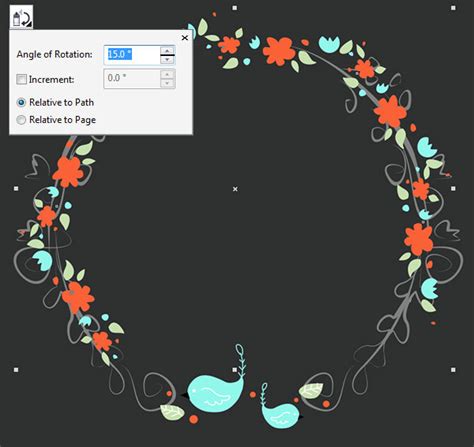Increase Angle of Rotation with up arrow
Viewport: 474px width, 447px height.
[x=167, y=50]
